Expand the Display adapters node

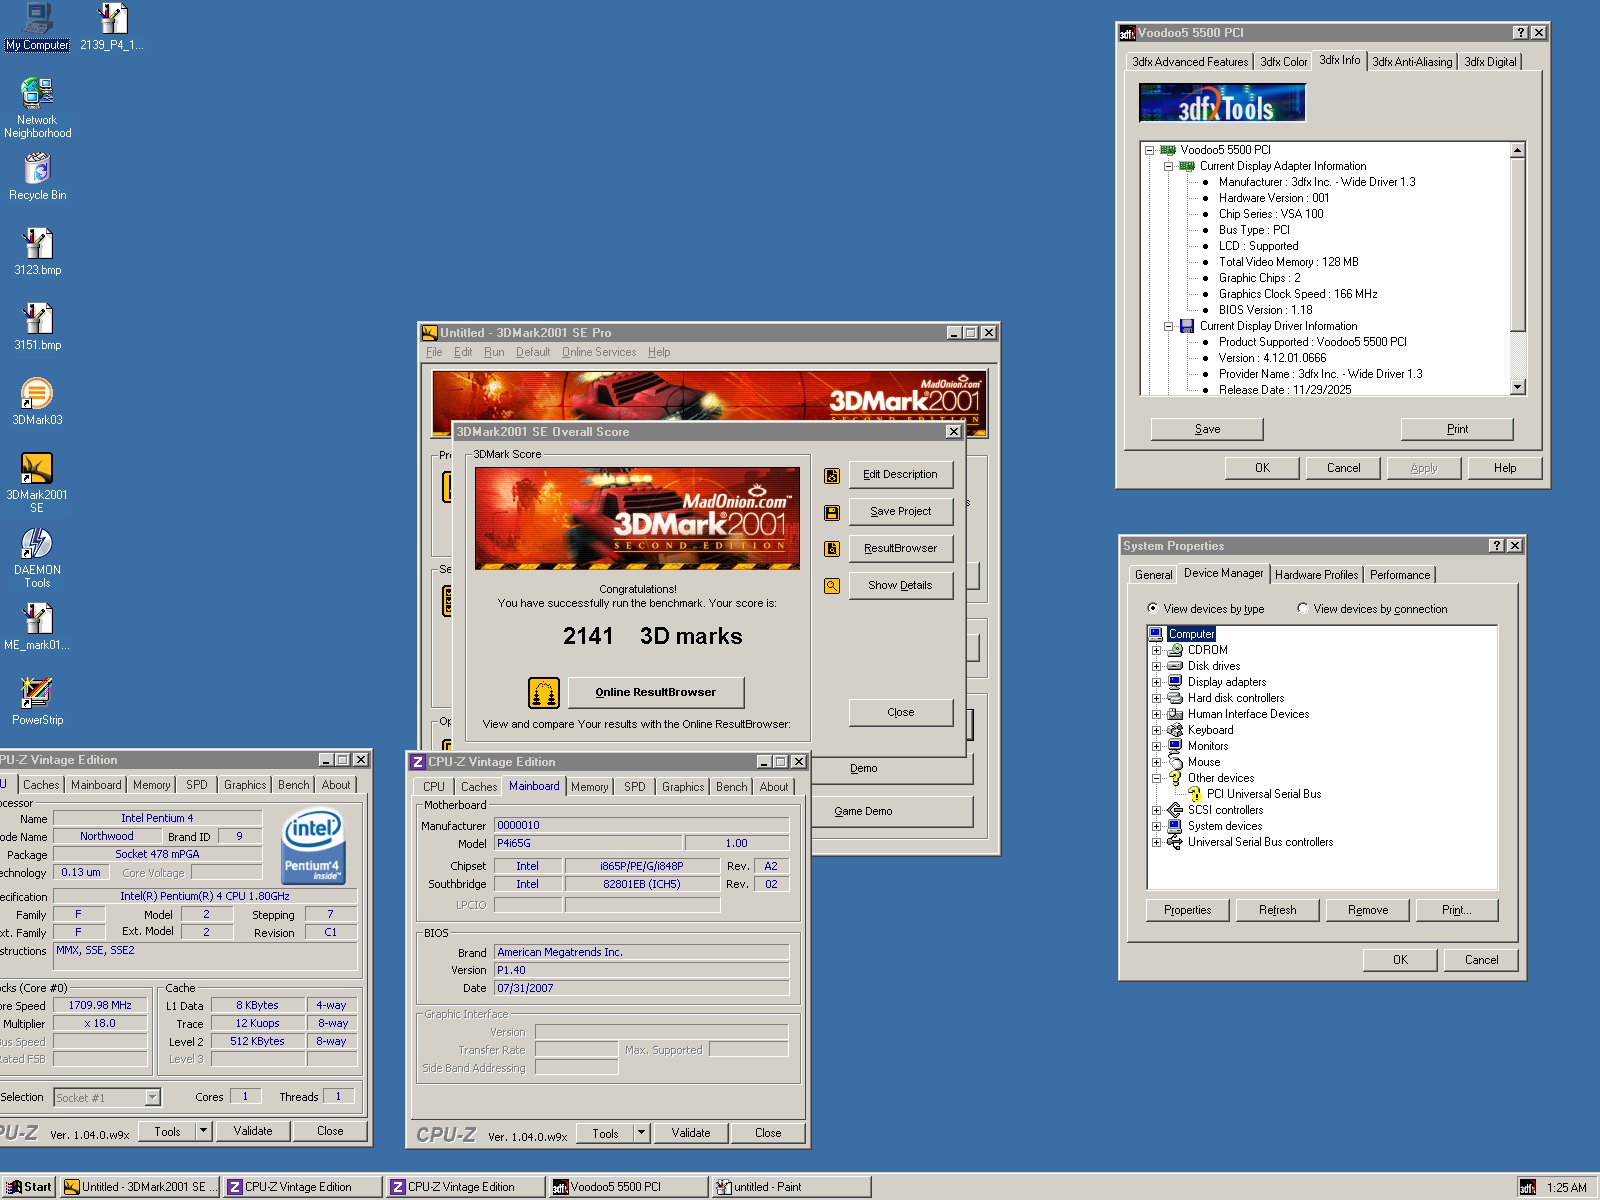[x=1156, y=682]
